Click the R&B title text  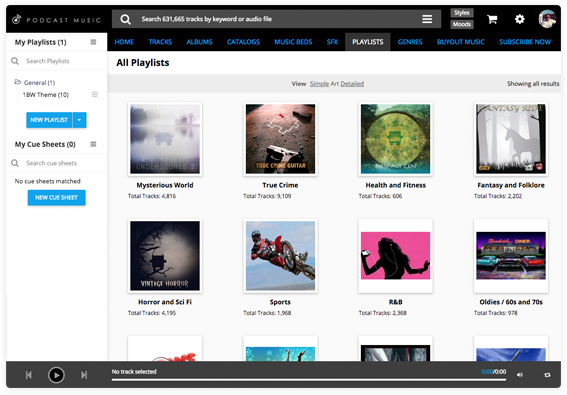[396, 302]
